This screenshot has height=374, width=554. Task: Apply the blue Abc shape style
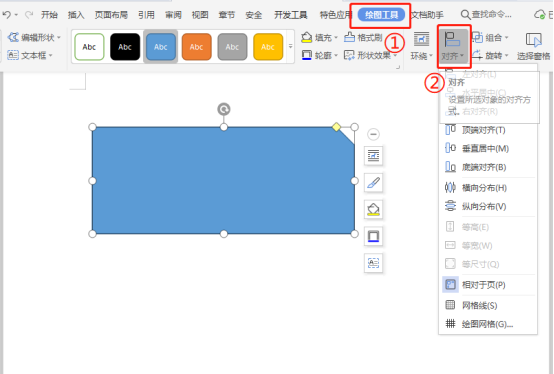pos(161,47)
